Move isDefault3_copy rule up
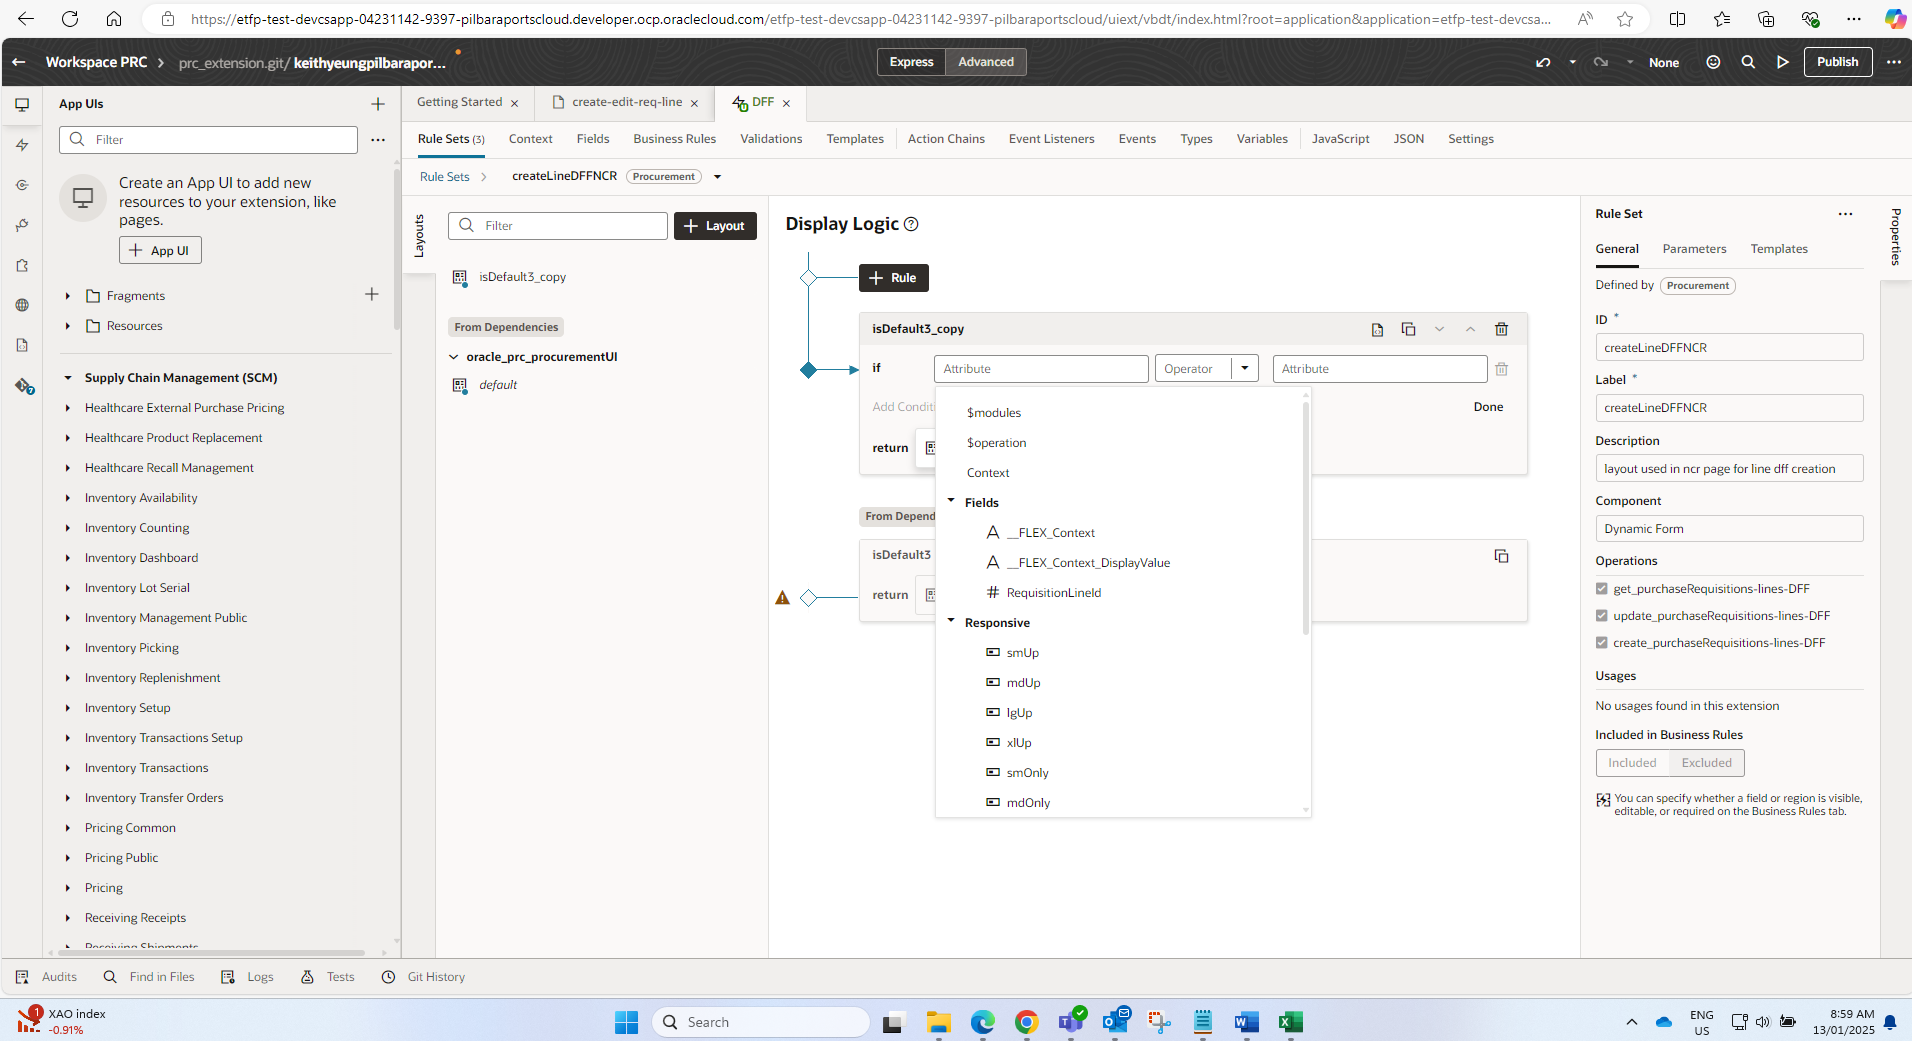Screen dimensions: 1912x1041 coord(1470,329)
